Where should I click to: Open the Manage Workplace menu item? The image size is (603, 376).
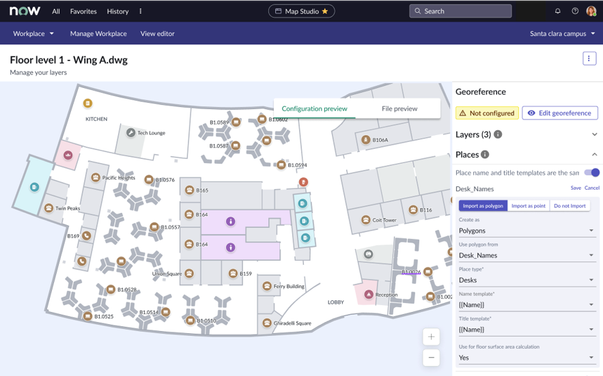(98, 33)
